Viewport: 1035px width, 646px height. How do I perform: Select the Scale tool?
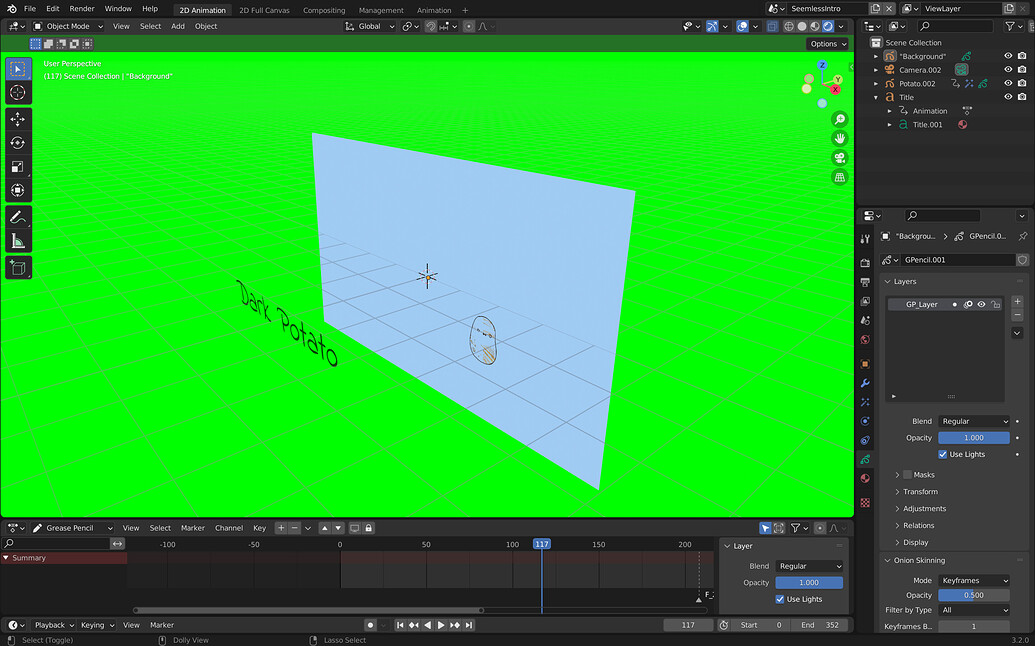16,166
